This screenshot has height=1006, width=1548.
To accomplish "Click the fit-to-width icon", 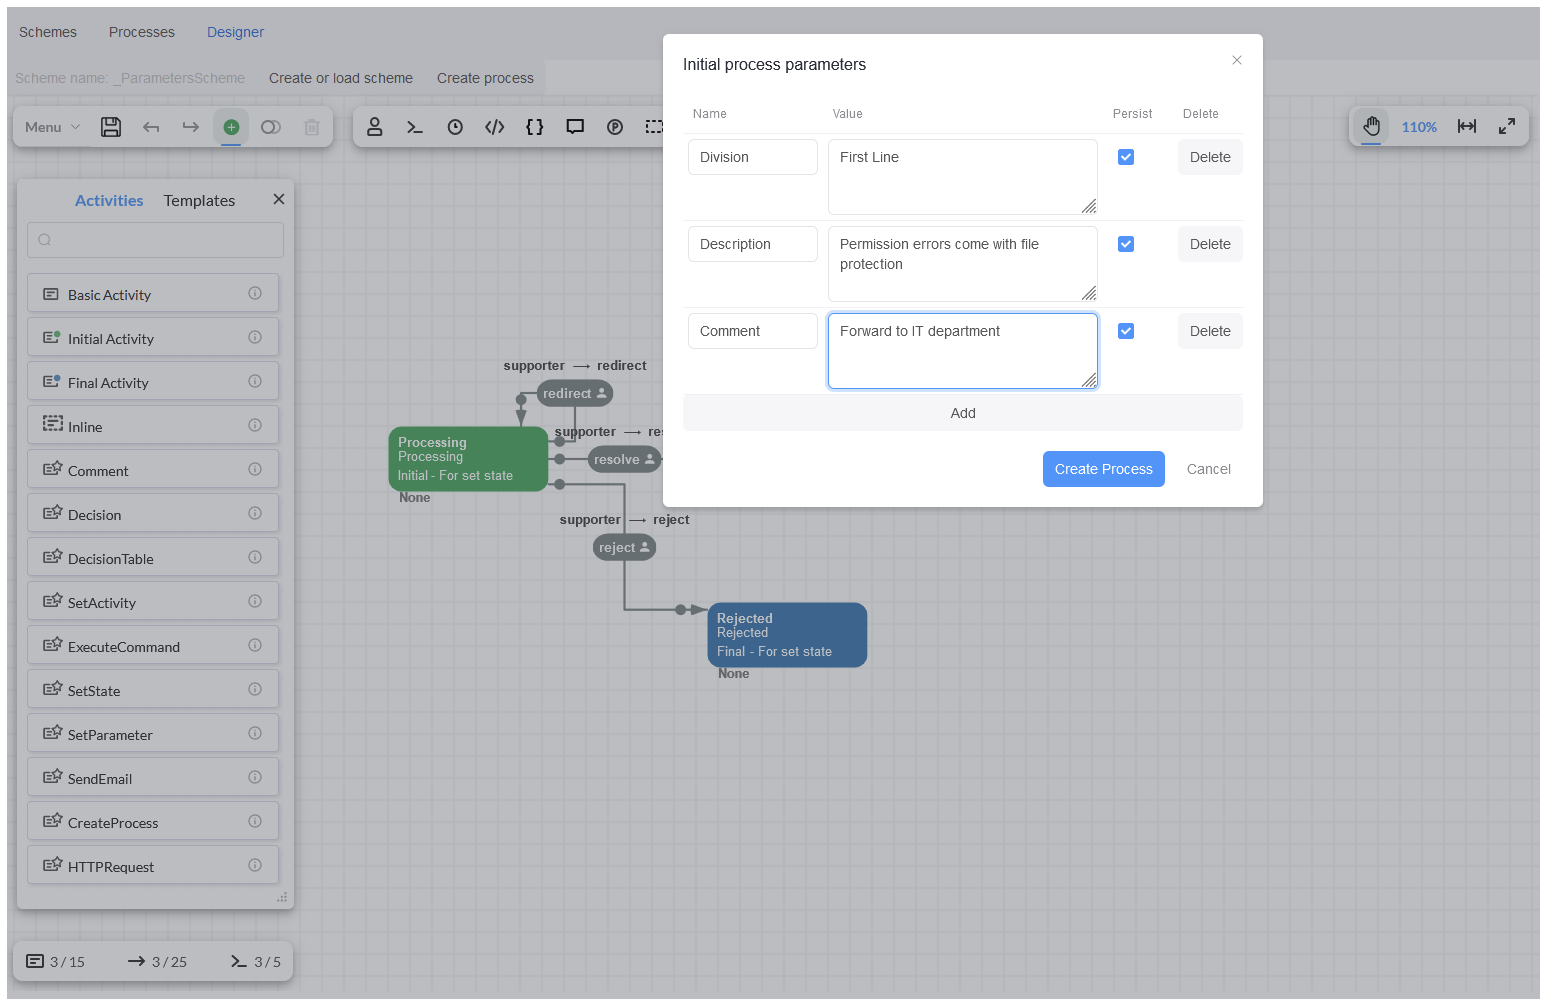I will pos(1467,126).
